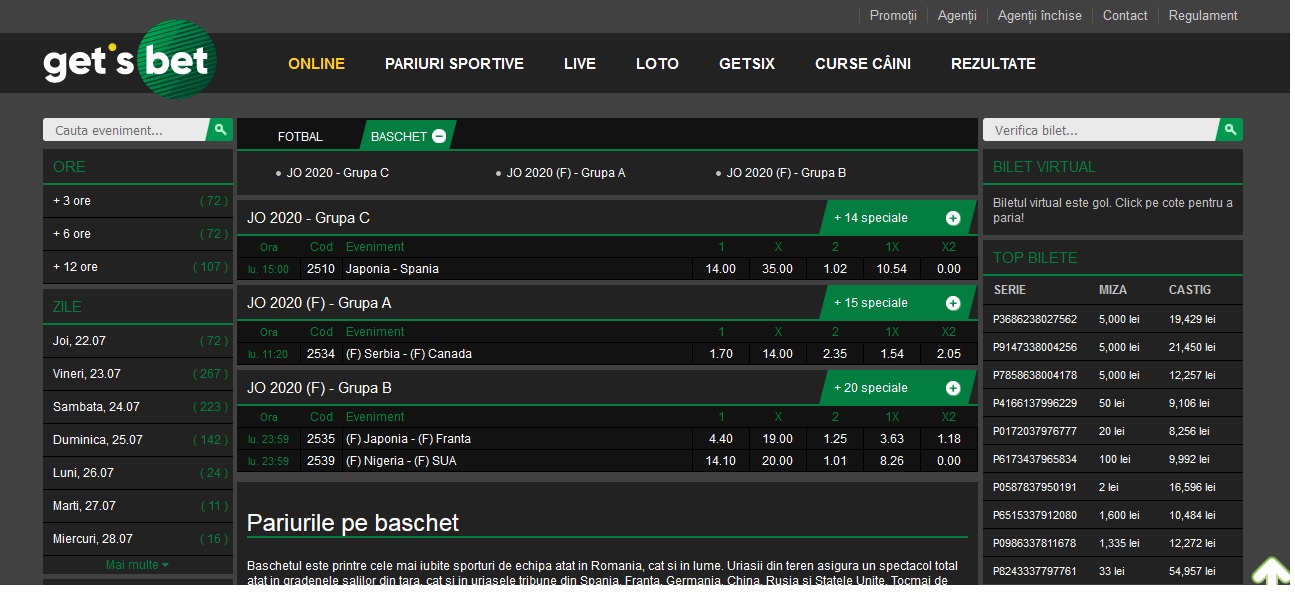Pick odds 1.02 for Japonia - Spania
This screenshot has height=592, width=1295.
(x=835, y=269)
